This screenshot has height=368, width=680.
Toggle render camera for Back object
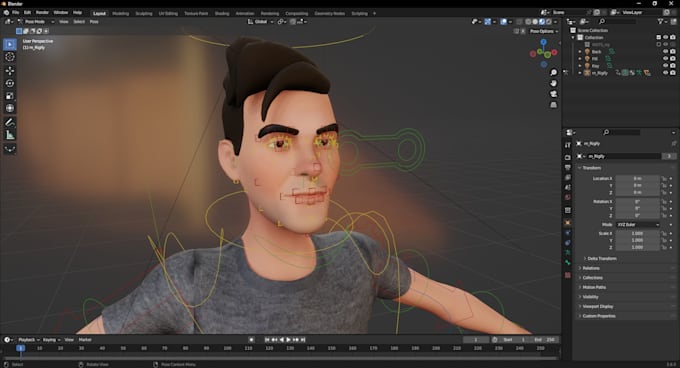pyautogui.click(x=673, y=52)
